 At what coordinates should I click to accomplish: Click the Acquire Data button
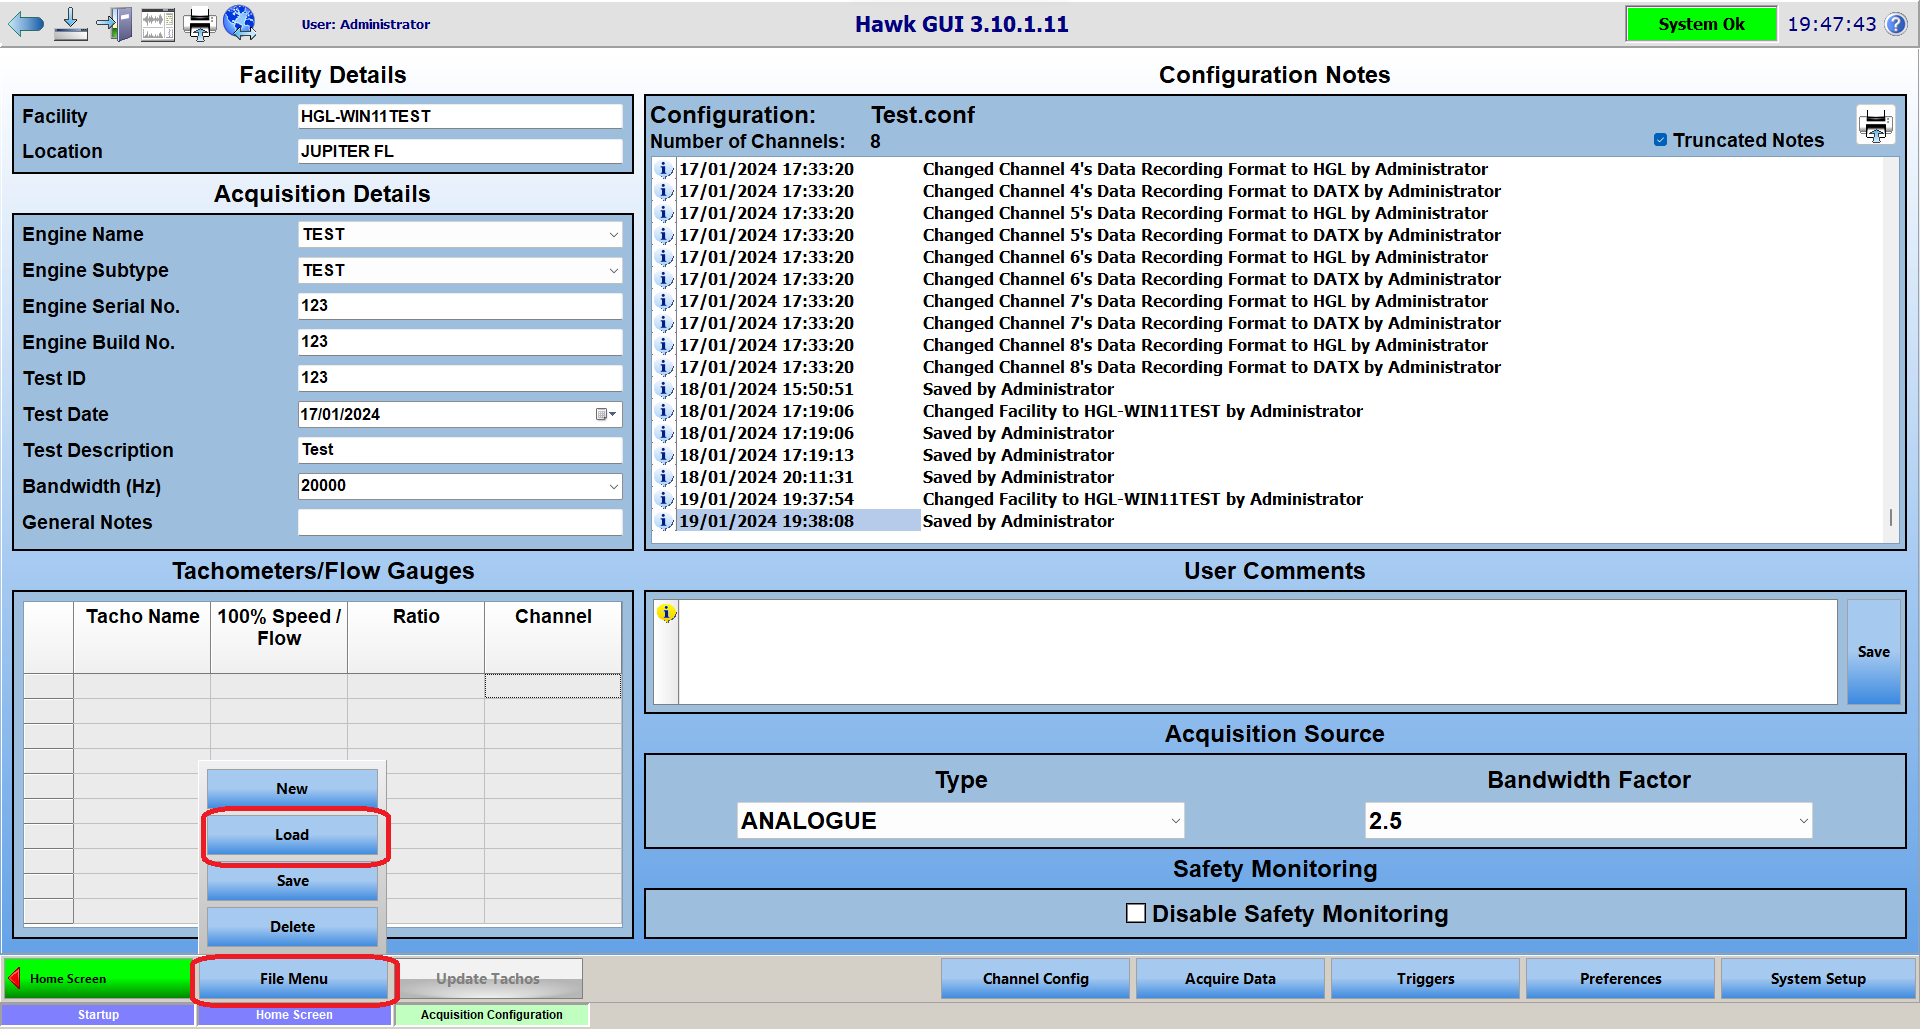point(1230,979)
